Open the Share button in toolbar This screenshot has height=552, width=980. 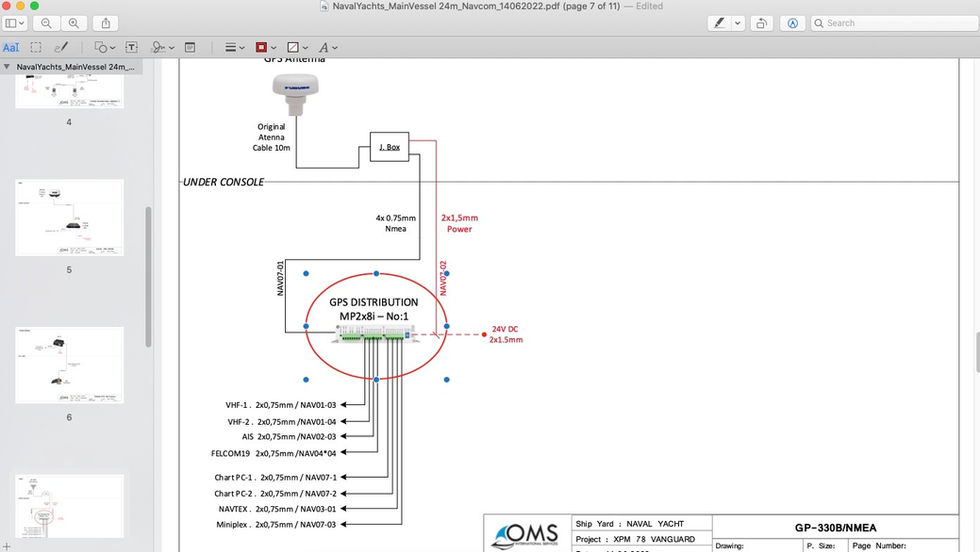point(106,23)
